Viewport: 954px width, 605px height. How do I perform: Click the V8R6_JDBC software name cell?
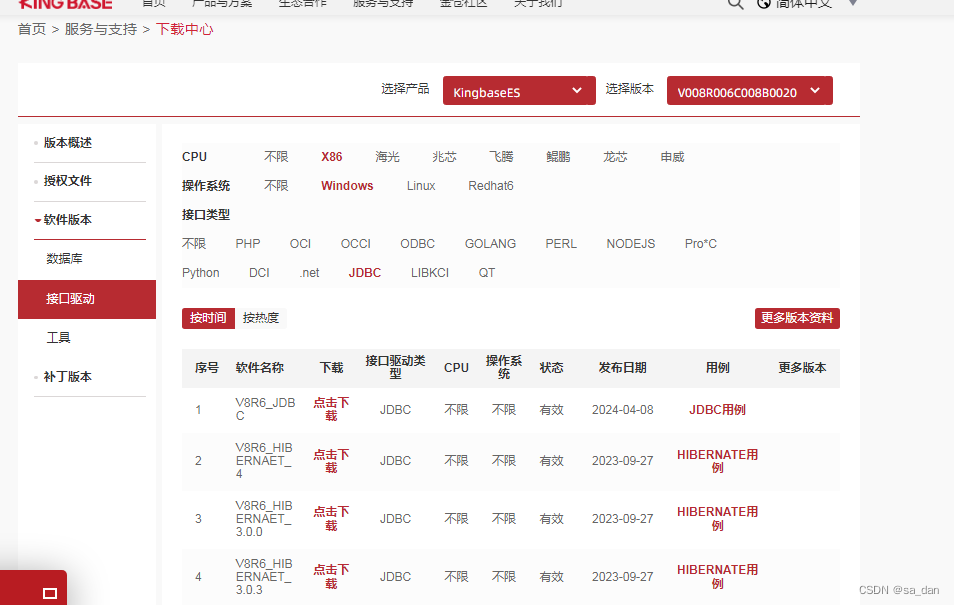click(x=266, y=410)
